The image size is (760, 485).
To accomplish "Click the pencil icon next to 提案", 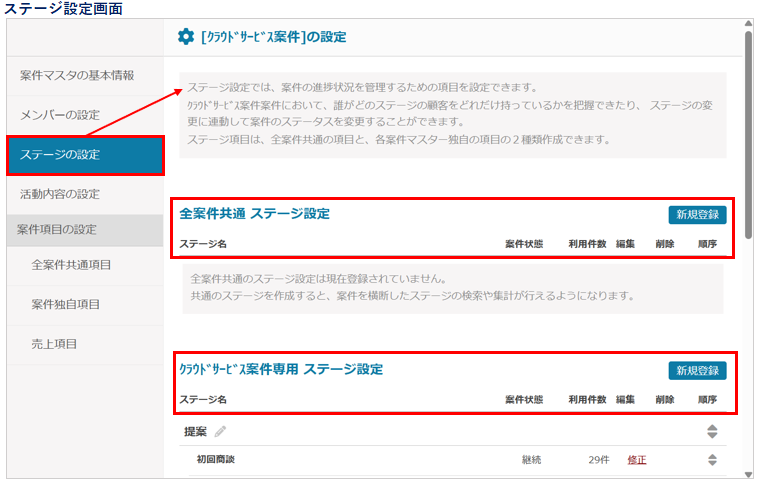I will (x=221, y=431).
